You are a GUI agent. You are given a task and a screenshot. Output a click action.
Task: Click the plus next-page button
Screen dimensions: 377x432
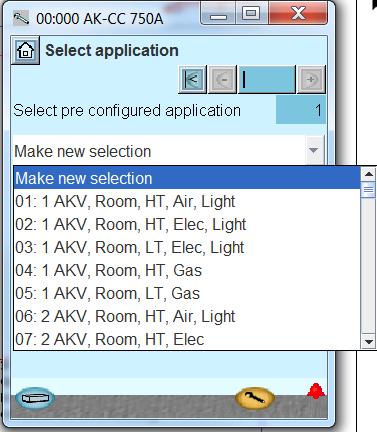(311, 79)
